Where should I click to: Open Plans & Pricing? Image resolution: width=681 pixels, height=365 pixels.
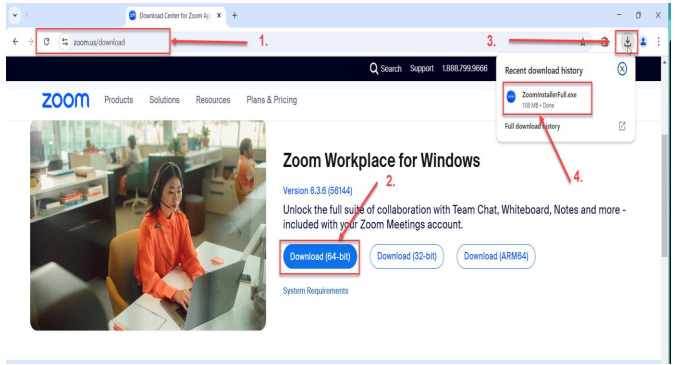[272, 100]
